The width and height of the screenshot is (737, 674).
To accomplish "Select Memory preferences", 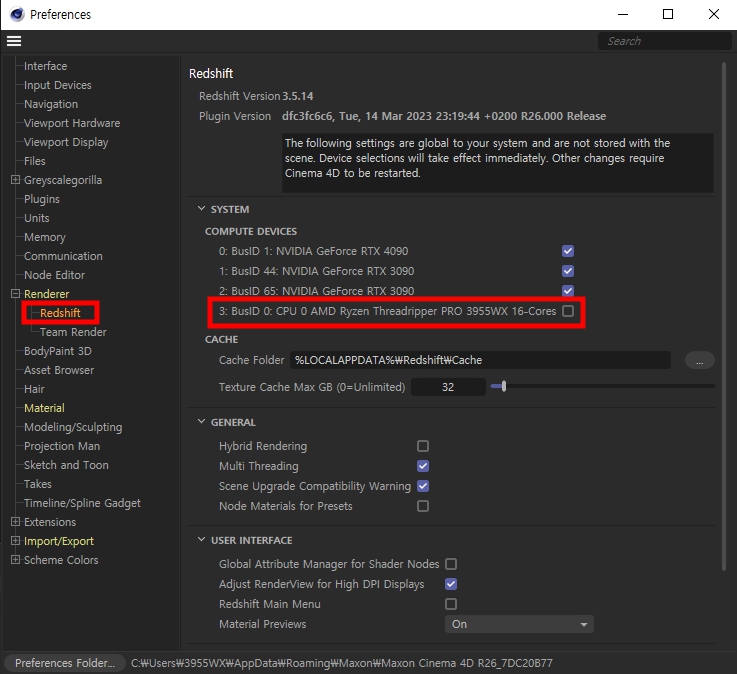I will coord(45,237).
